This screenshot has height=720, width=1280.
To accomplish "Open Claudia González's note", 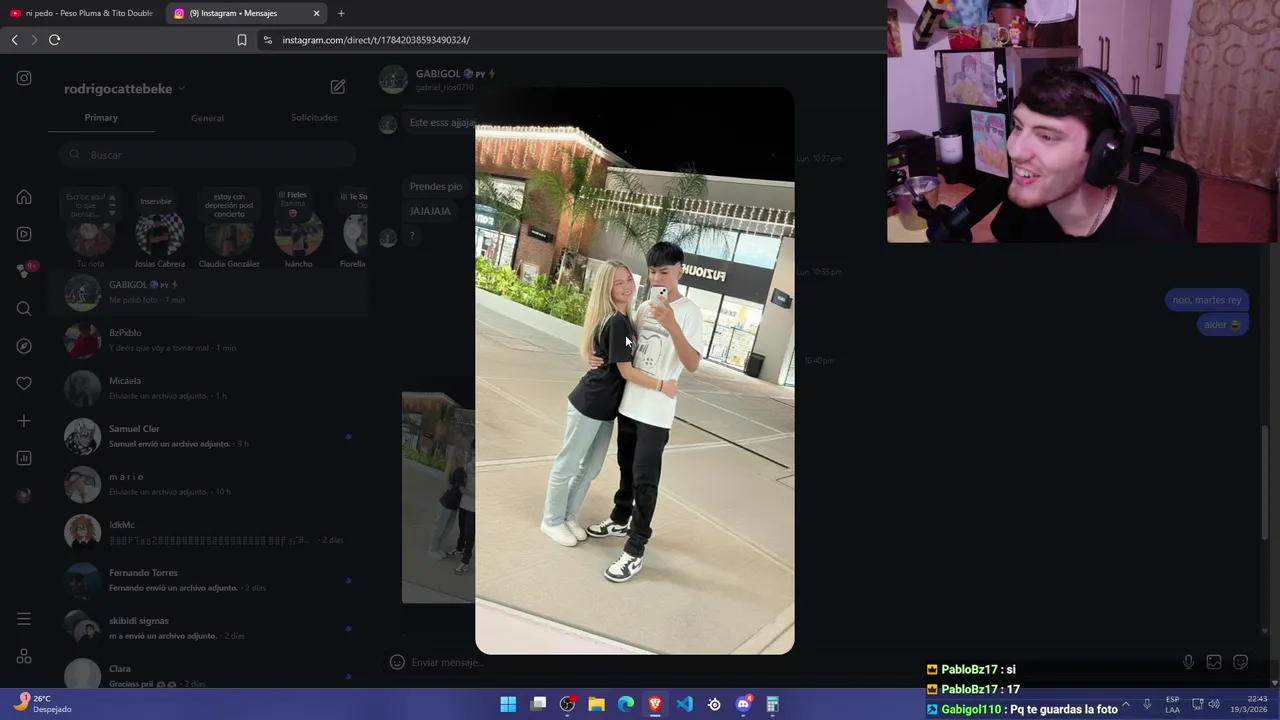I will (229, 229).
